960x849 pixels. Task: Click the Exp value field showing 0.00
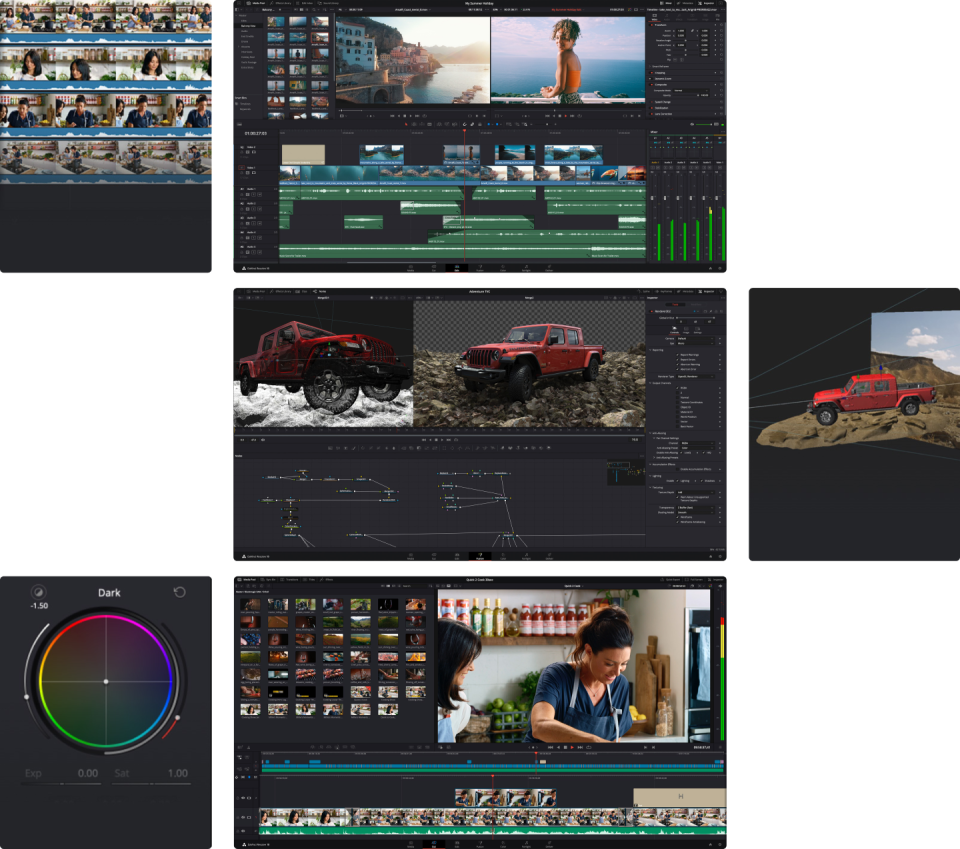87,773
